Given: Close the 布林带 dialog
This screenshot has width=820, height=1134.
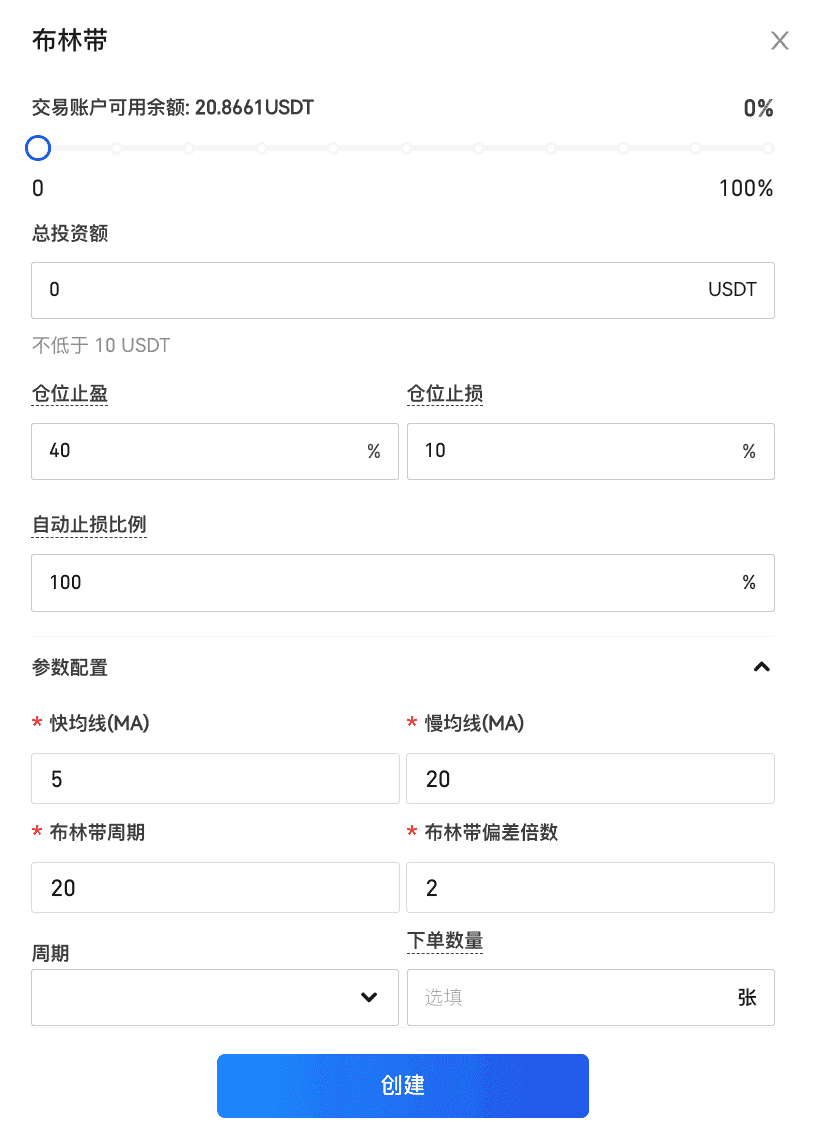Looking at the screenshot, I should point(780,41).
